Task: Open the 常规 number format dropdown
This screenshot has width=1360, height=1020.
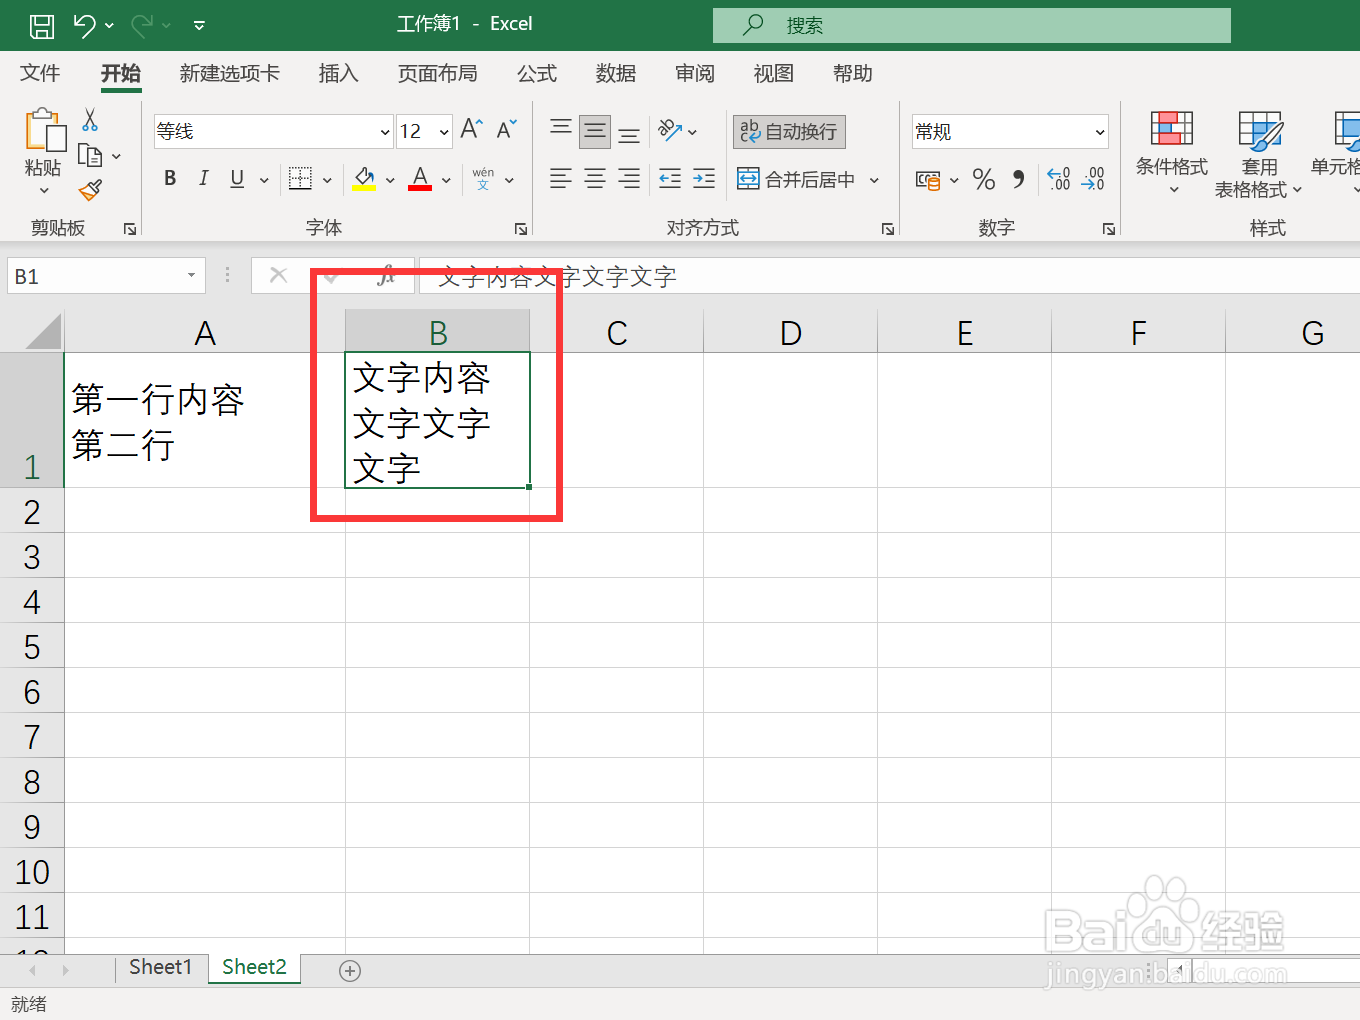Action: [1098, 131]
